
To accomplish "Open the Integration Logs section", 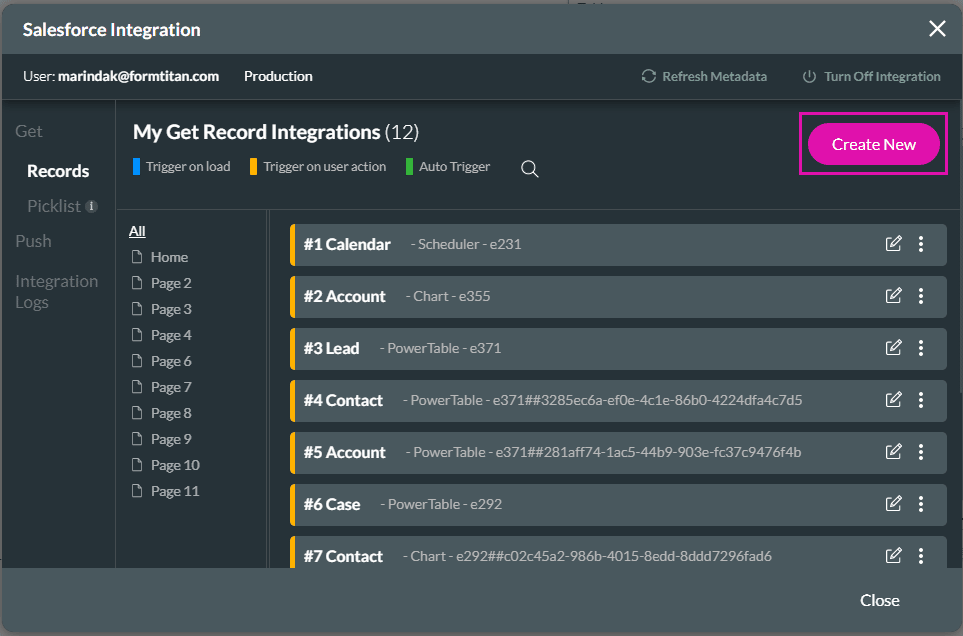I will [x=56, y=291].
